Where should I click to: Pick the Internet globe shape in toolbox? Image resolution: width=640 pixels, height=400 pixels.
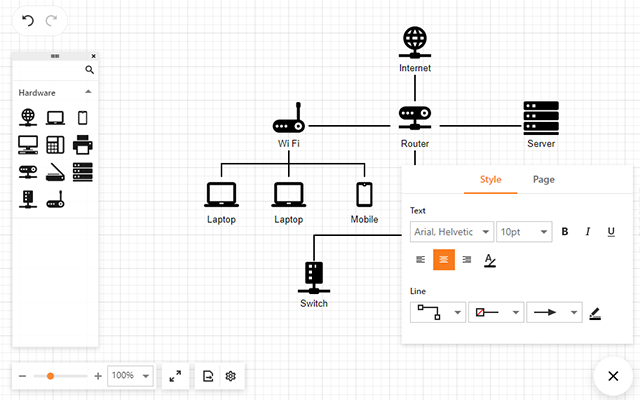(28, 118)
